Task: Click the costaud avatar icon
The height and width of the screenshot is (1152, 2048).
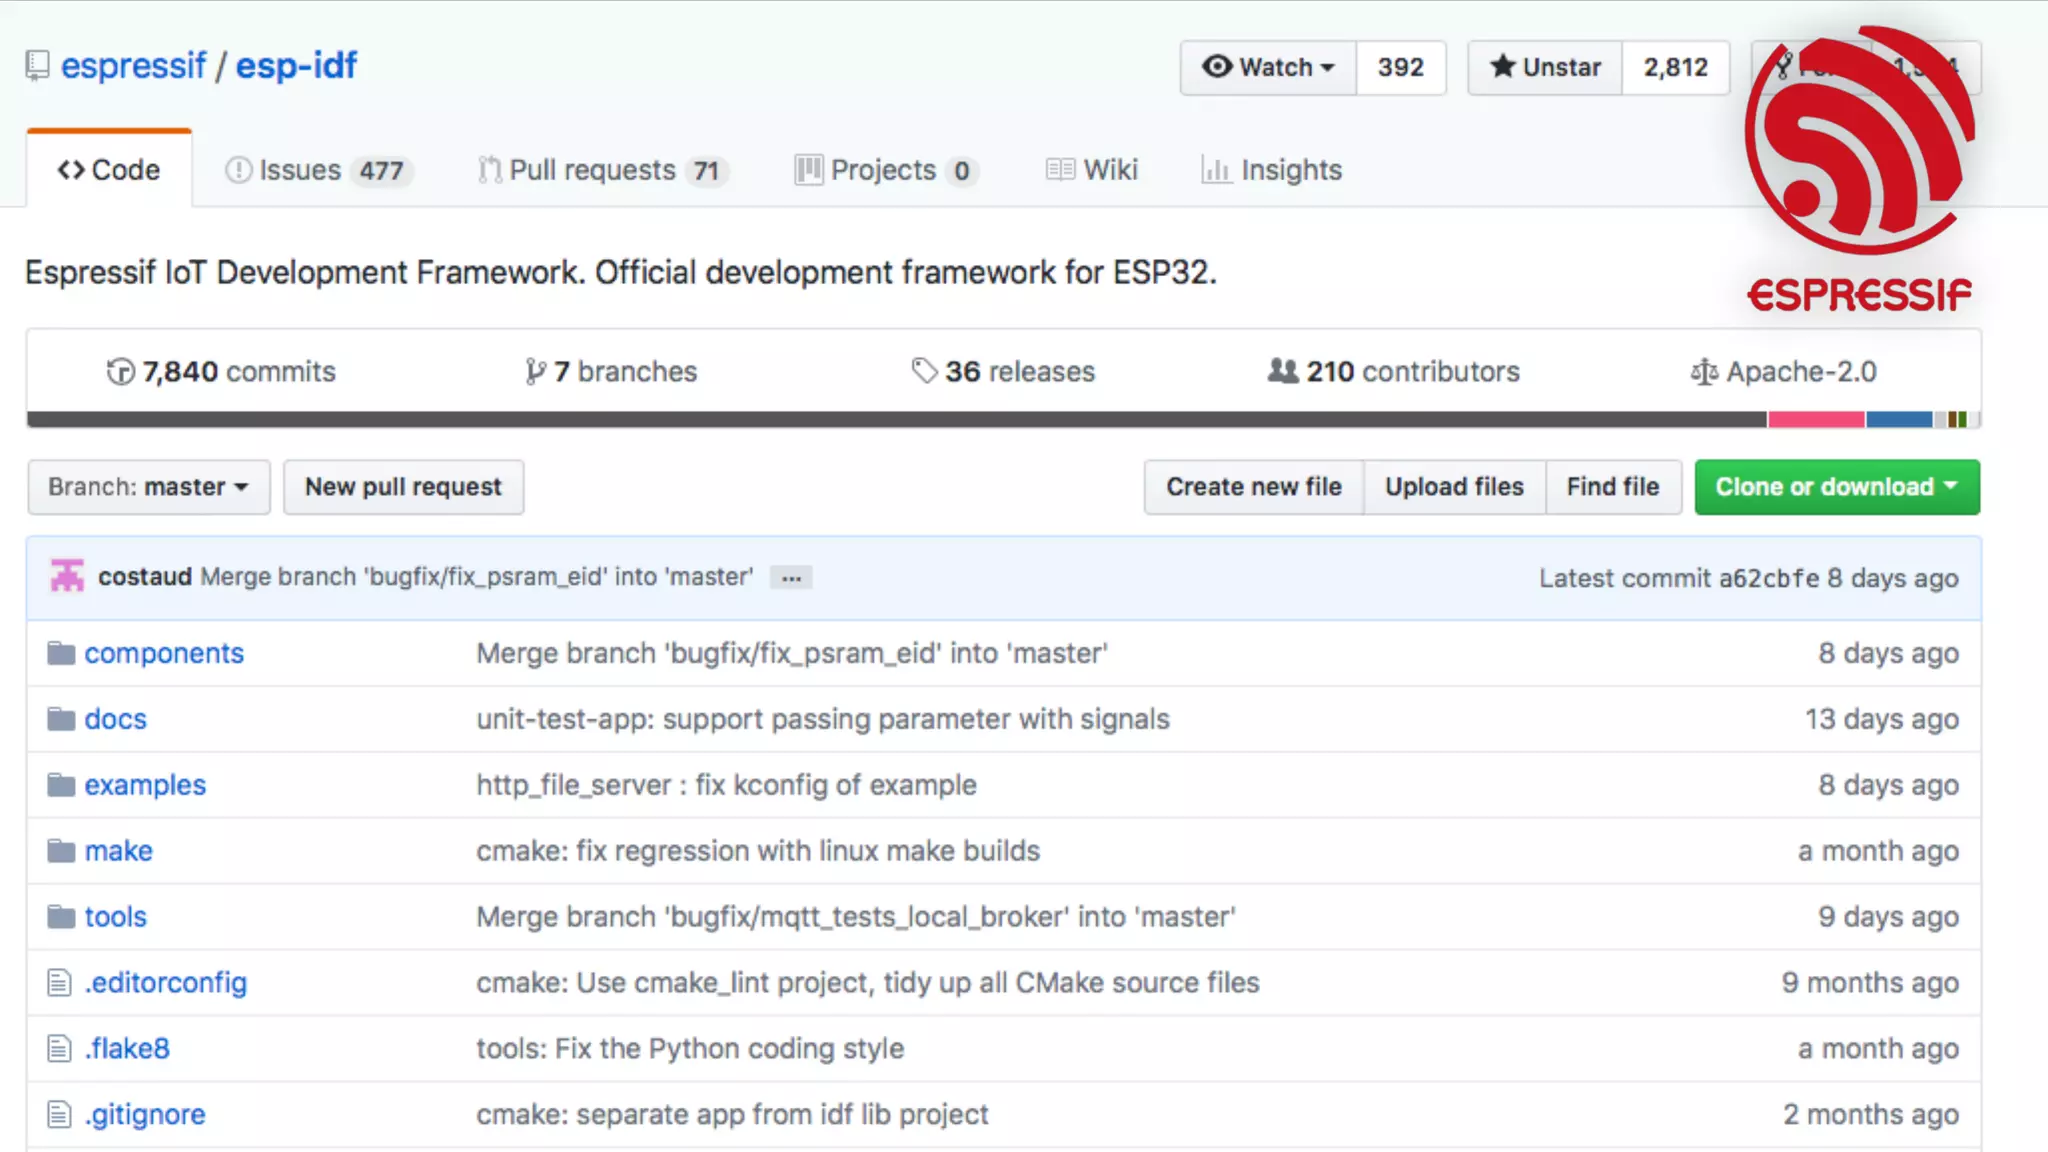Action: tap(67, 576)
